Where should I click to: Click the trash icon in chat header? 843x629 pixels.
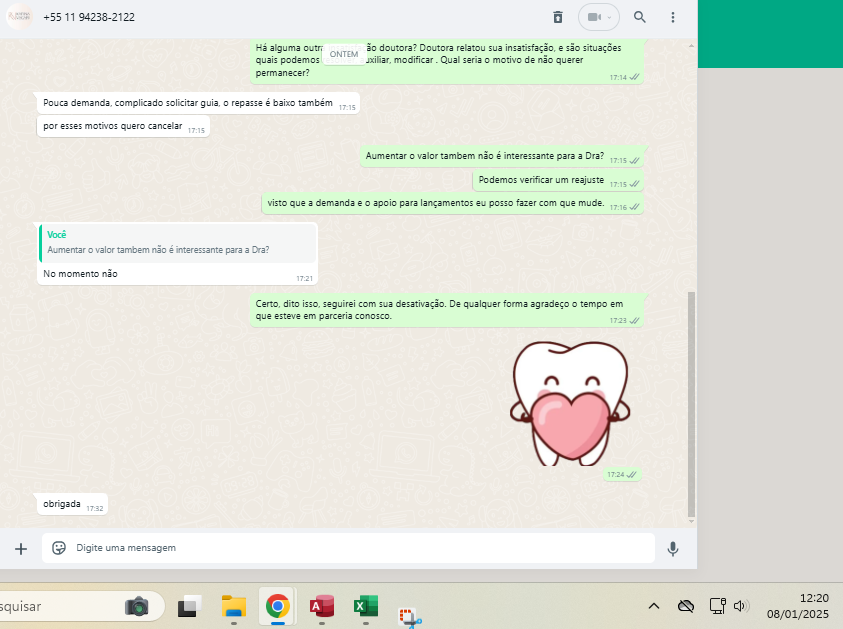[558, 17]
